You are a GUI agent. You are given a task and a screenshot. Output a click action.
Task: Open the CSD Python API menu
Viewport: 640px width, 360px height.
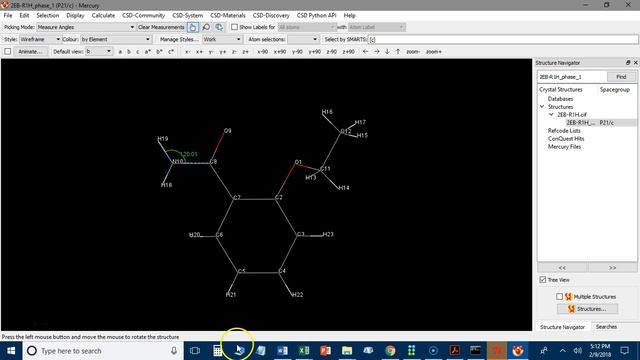[x=316, y=15]
